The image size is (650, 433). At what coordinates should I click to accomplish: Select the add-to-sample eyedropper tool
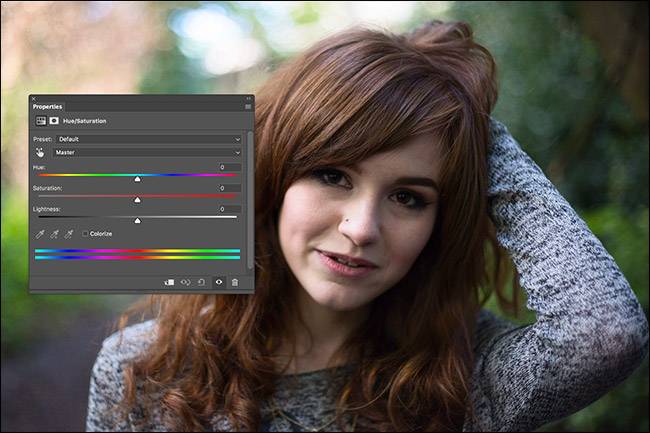[54, 234]
